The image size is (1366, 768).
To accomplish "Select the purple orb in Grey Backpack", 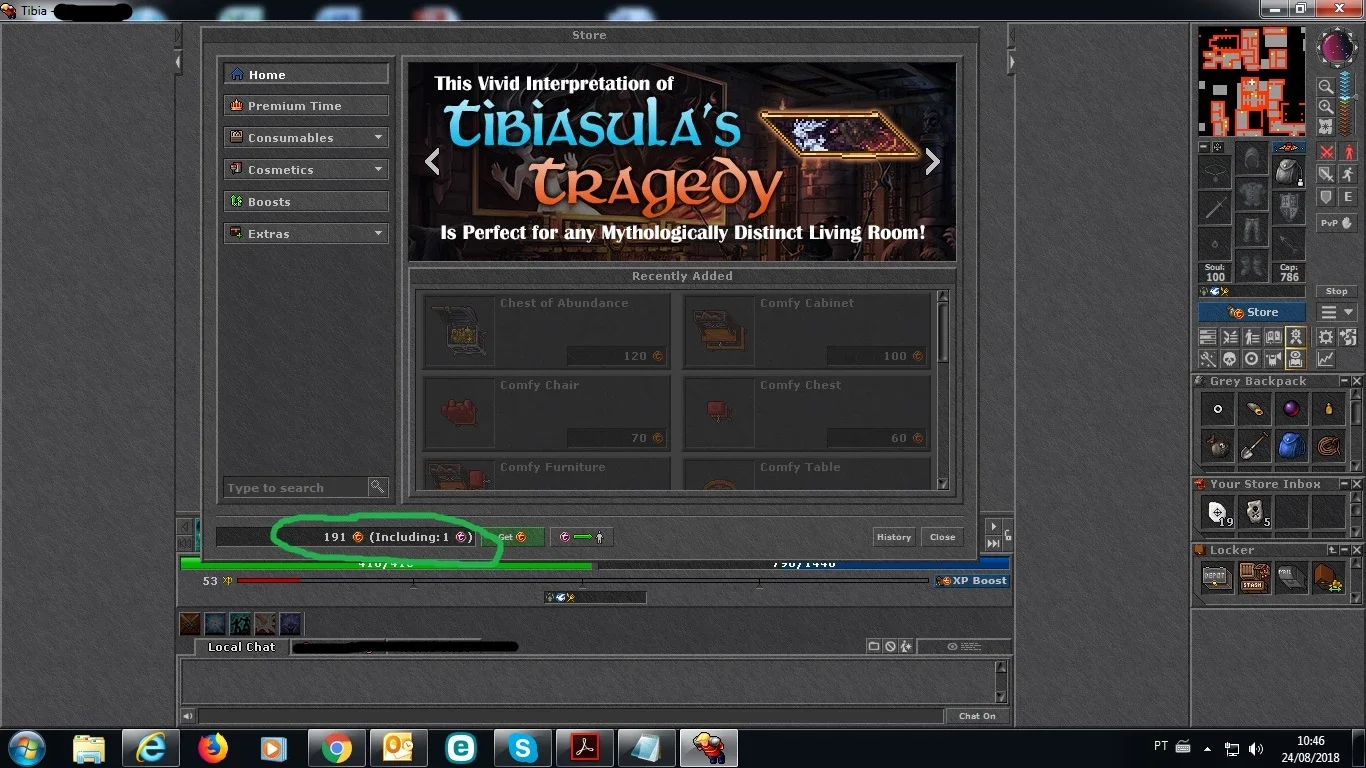I will (x=1291, y=408).
